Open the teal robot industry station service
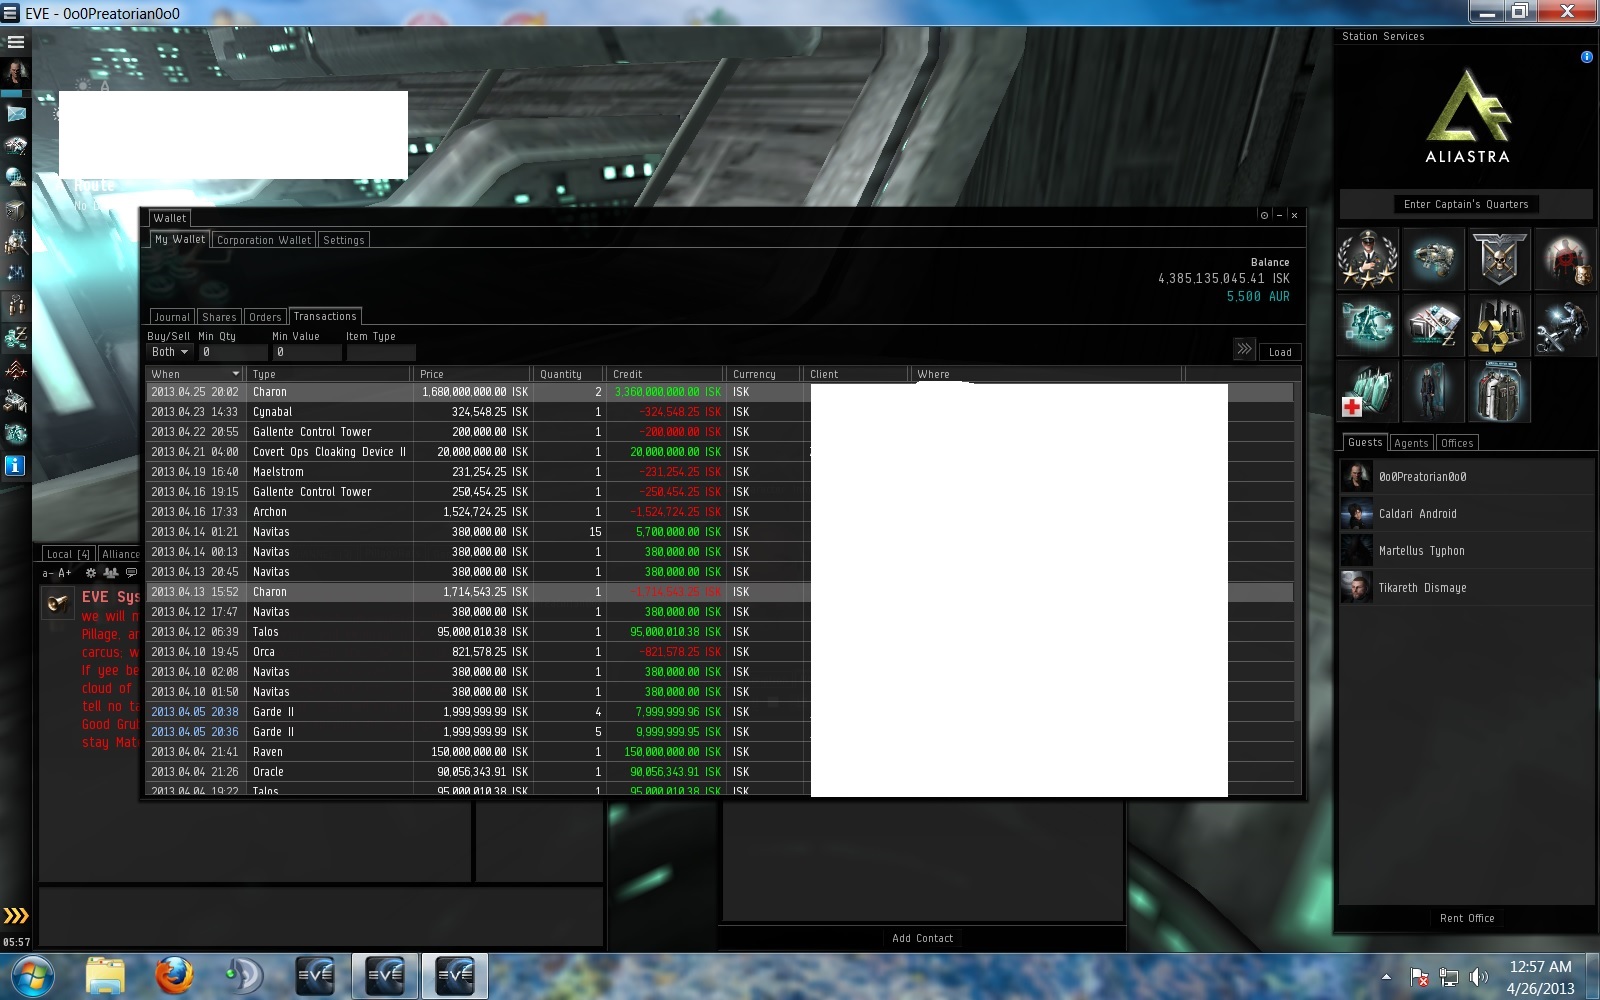The width and height of the screenshot is (1600, 1000). click(x=1367, y=325)
